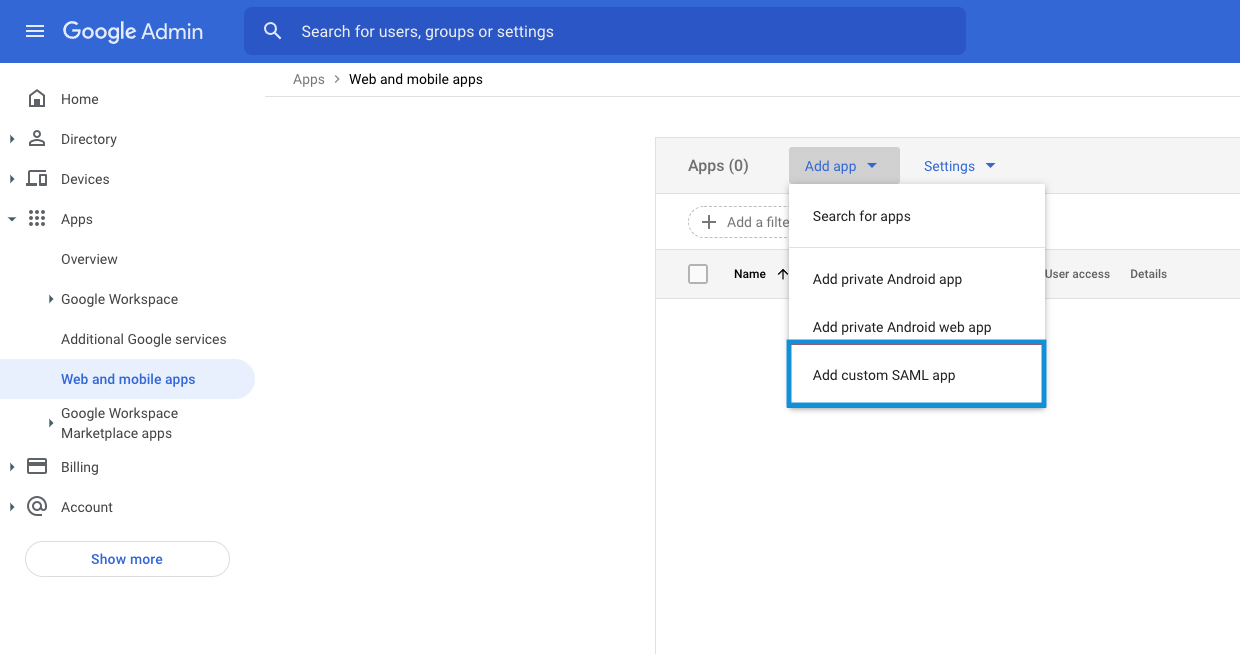The height and width of the screenshot is (654, 1240).
Task: Click the search magnifier icon
Action: (272, 31)
